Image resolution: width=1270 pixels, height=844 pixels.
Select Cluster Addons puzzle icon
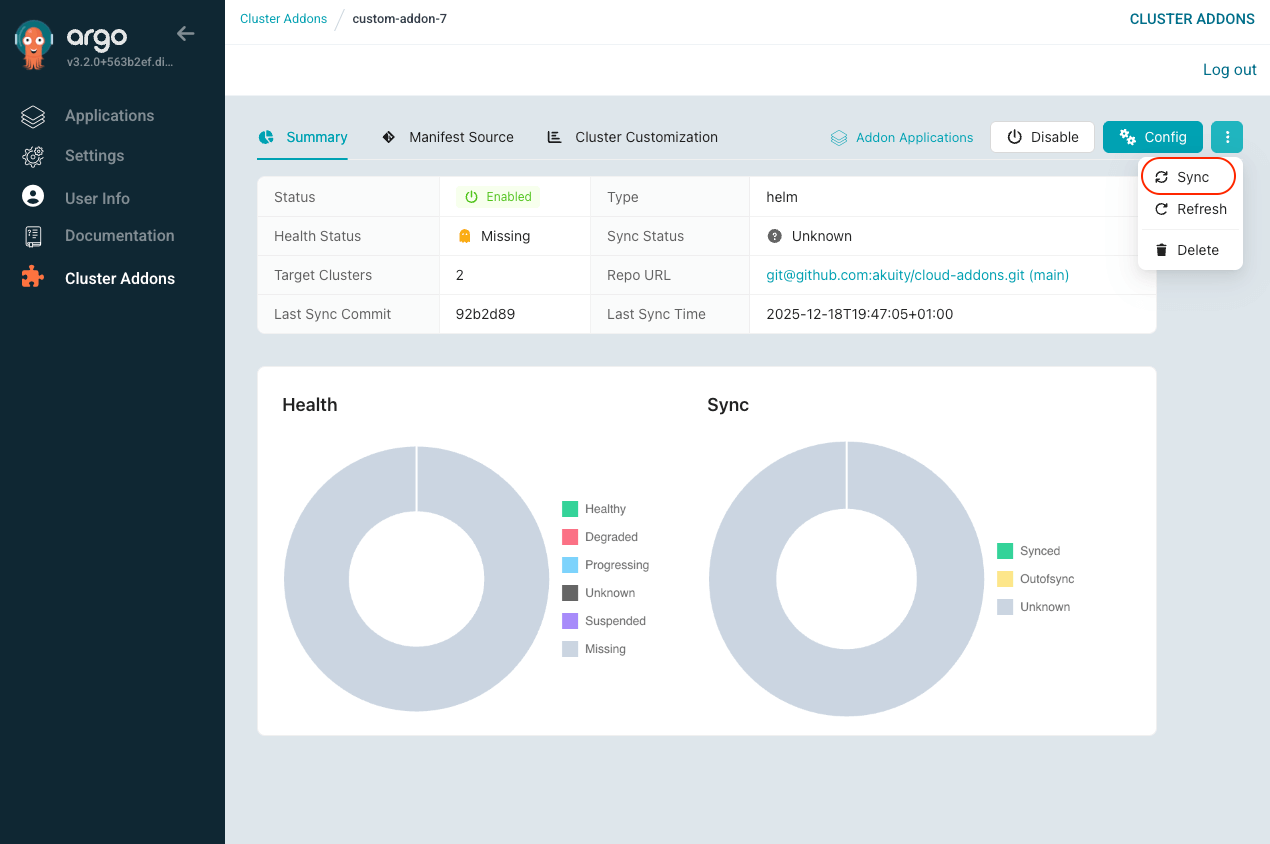33,278
